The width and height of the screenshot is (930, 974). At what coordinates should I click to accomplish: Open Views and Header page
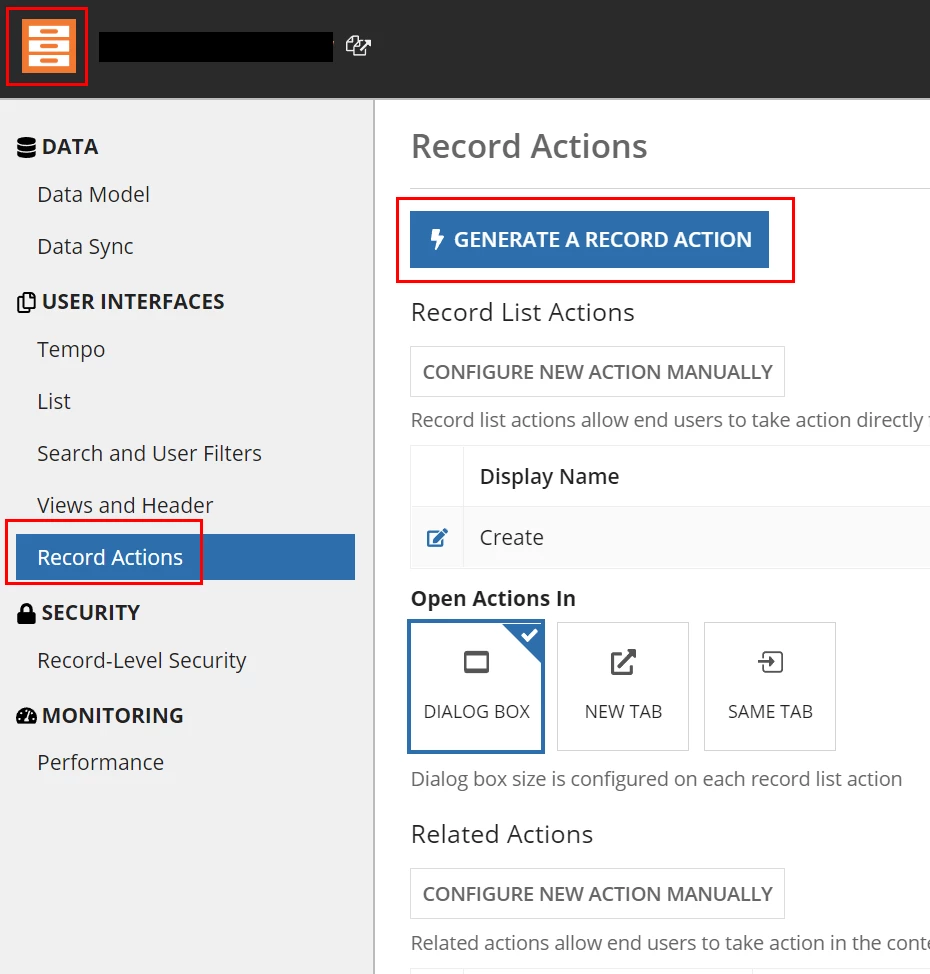coord(125,505)
